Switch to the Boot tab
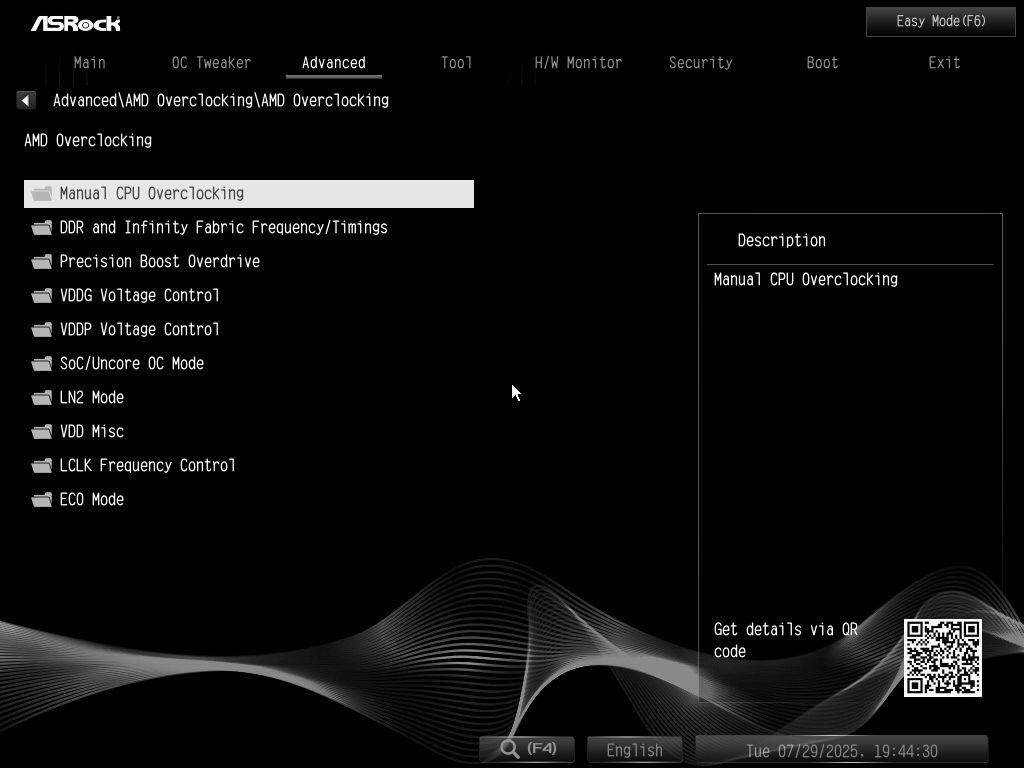Screen dimensions: 1024x768 click(822, 63)
